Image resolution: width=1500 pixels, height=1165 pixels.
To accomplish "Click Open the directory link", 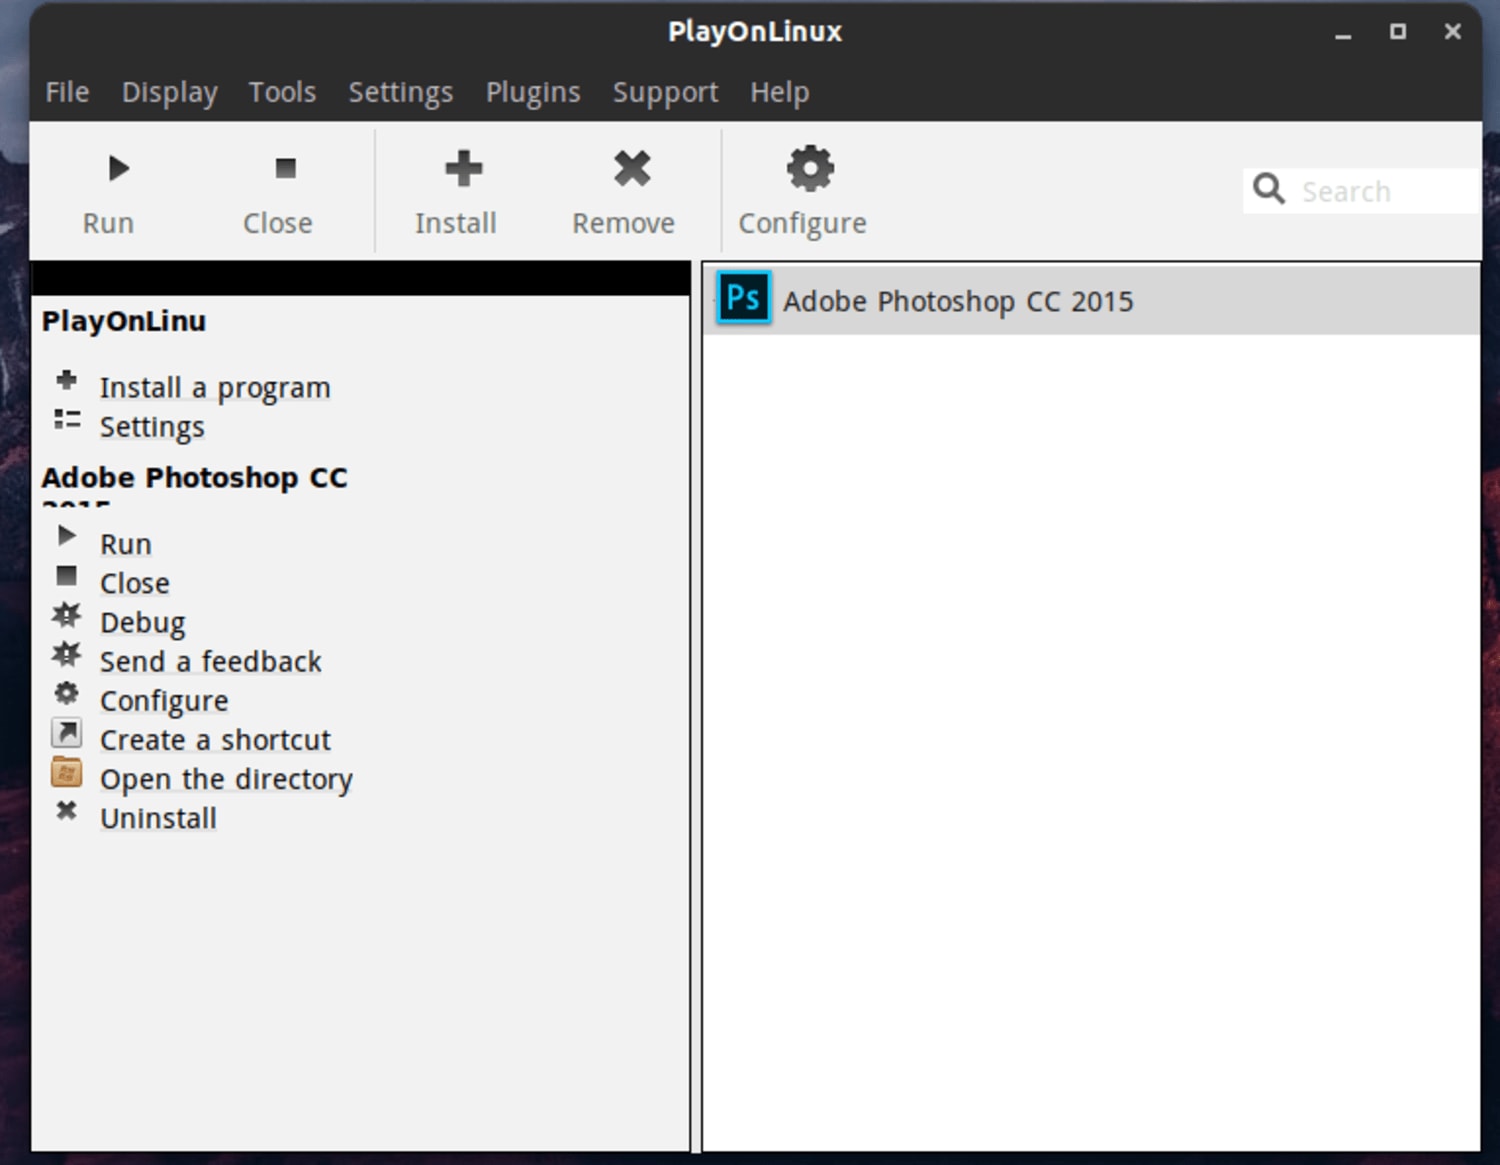I will [x=226, y=779].
